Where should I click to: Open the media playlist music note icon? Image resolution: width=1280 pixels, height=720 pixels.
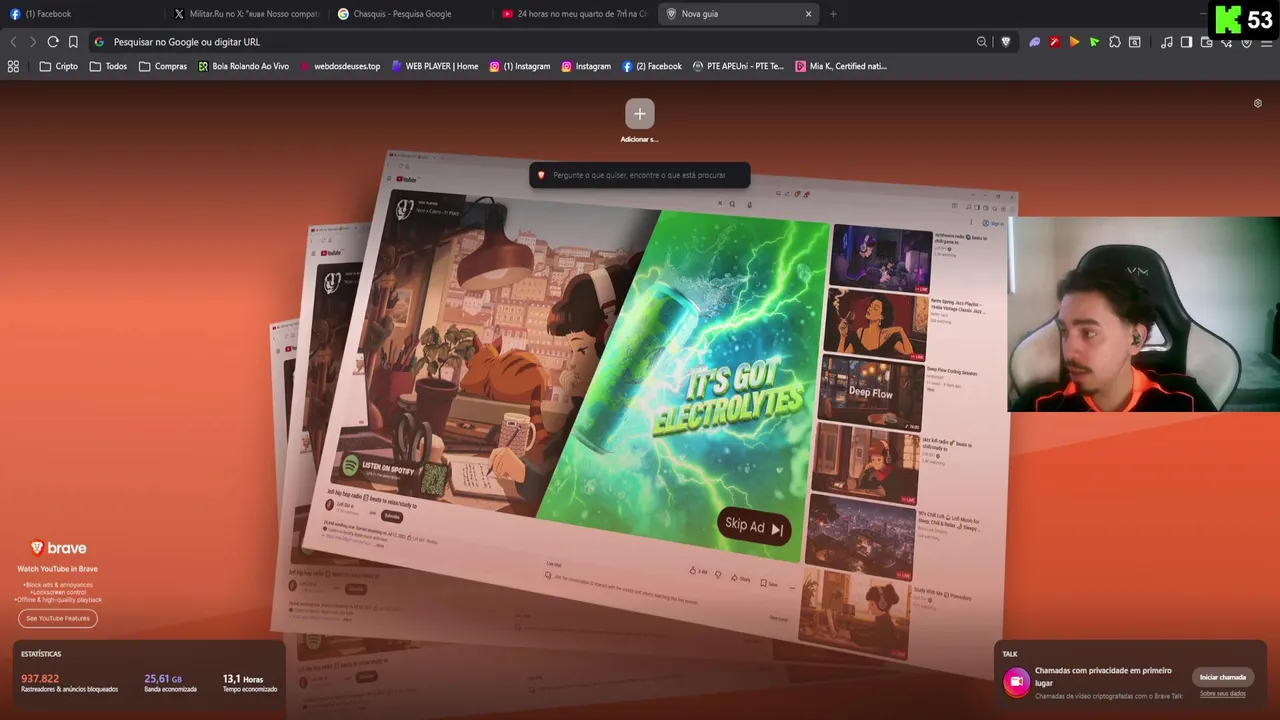[x=1167, y=42]
